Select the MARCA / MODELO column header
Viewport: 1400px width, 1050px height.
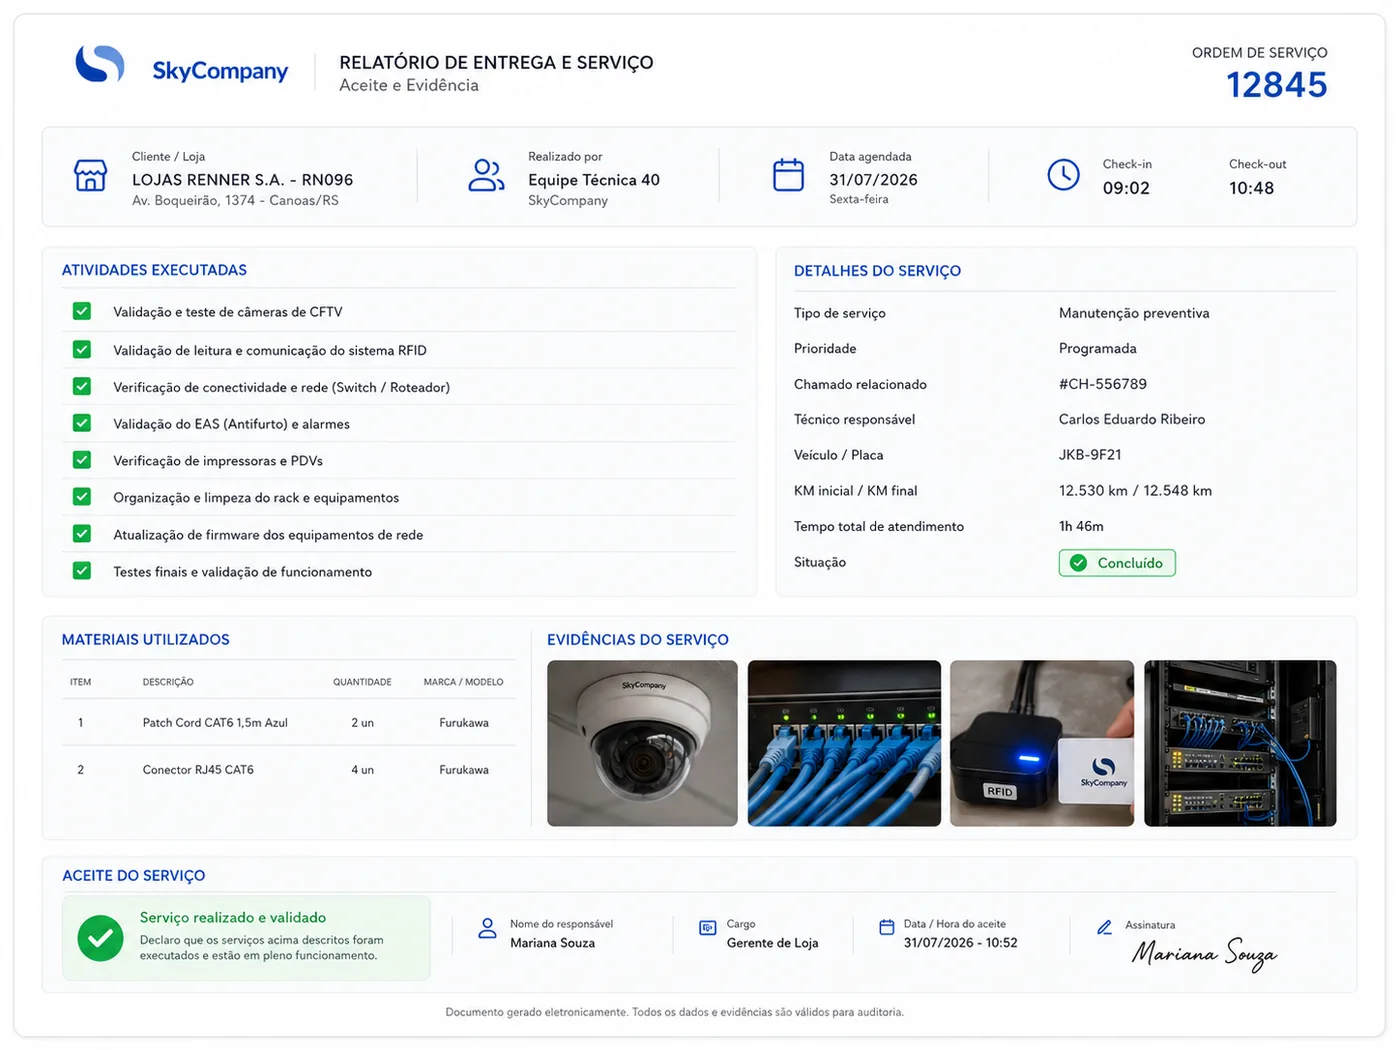pyautogui.click(x=464, y=682)
